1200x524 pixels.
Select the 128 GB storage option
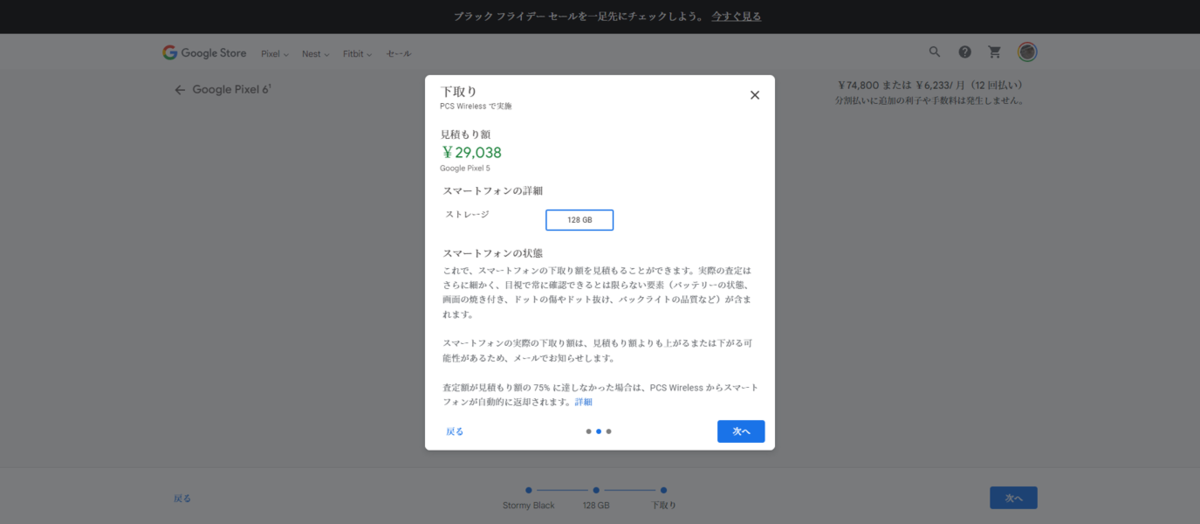click(579, 220)
